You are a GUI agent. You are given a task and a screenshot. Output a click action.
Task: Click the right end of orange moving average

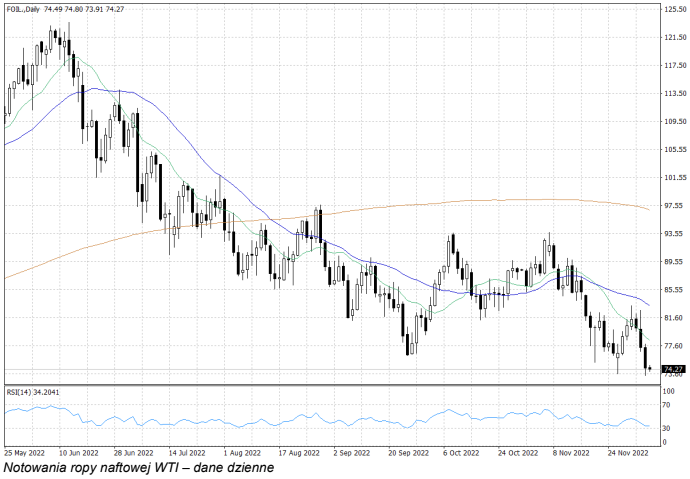point(649,209)
